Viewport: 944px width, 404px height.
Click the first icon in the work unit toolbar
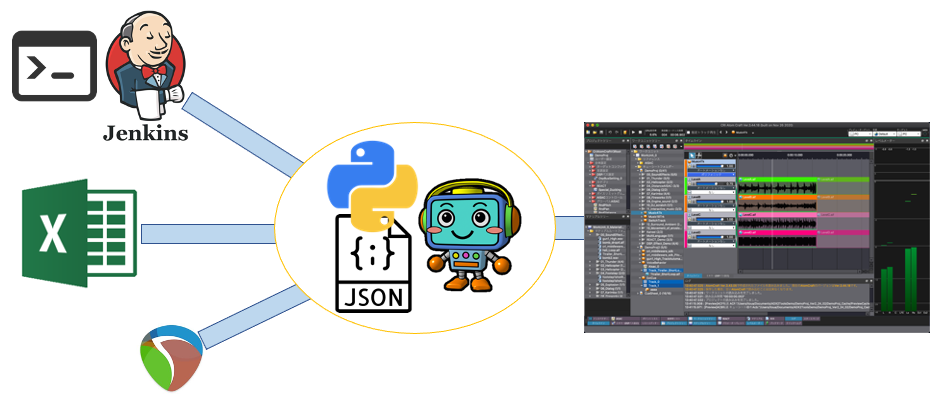tap(635, 146)
